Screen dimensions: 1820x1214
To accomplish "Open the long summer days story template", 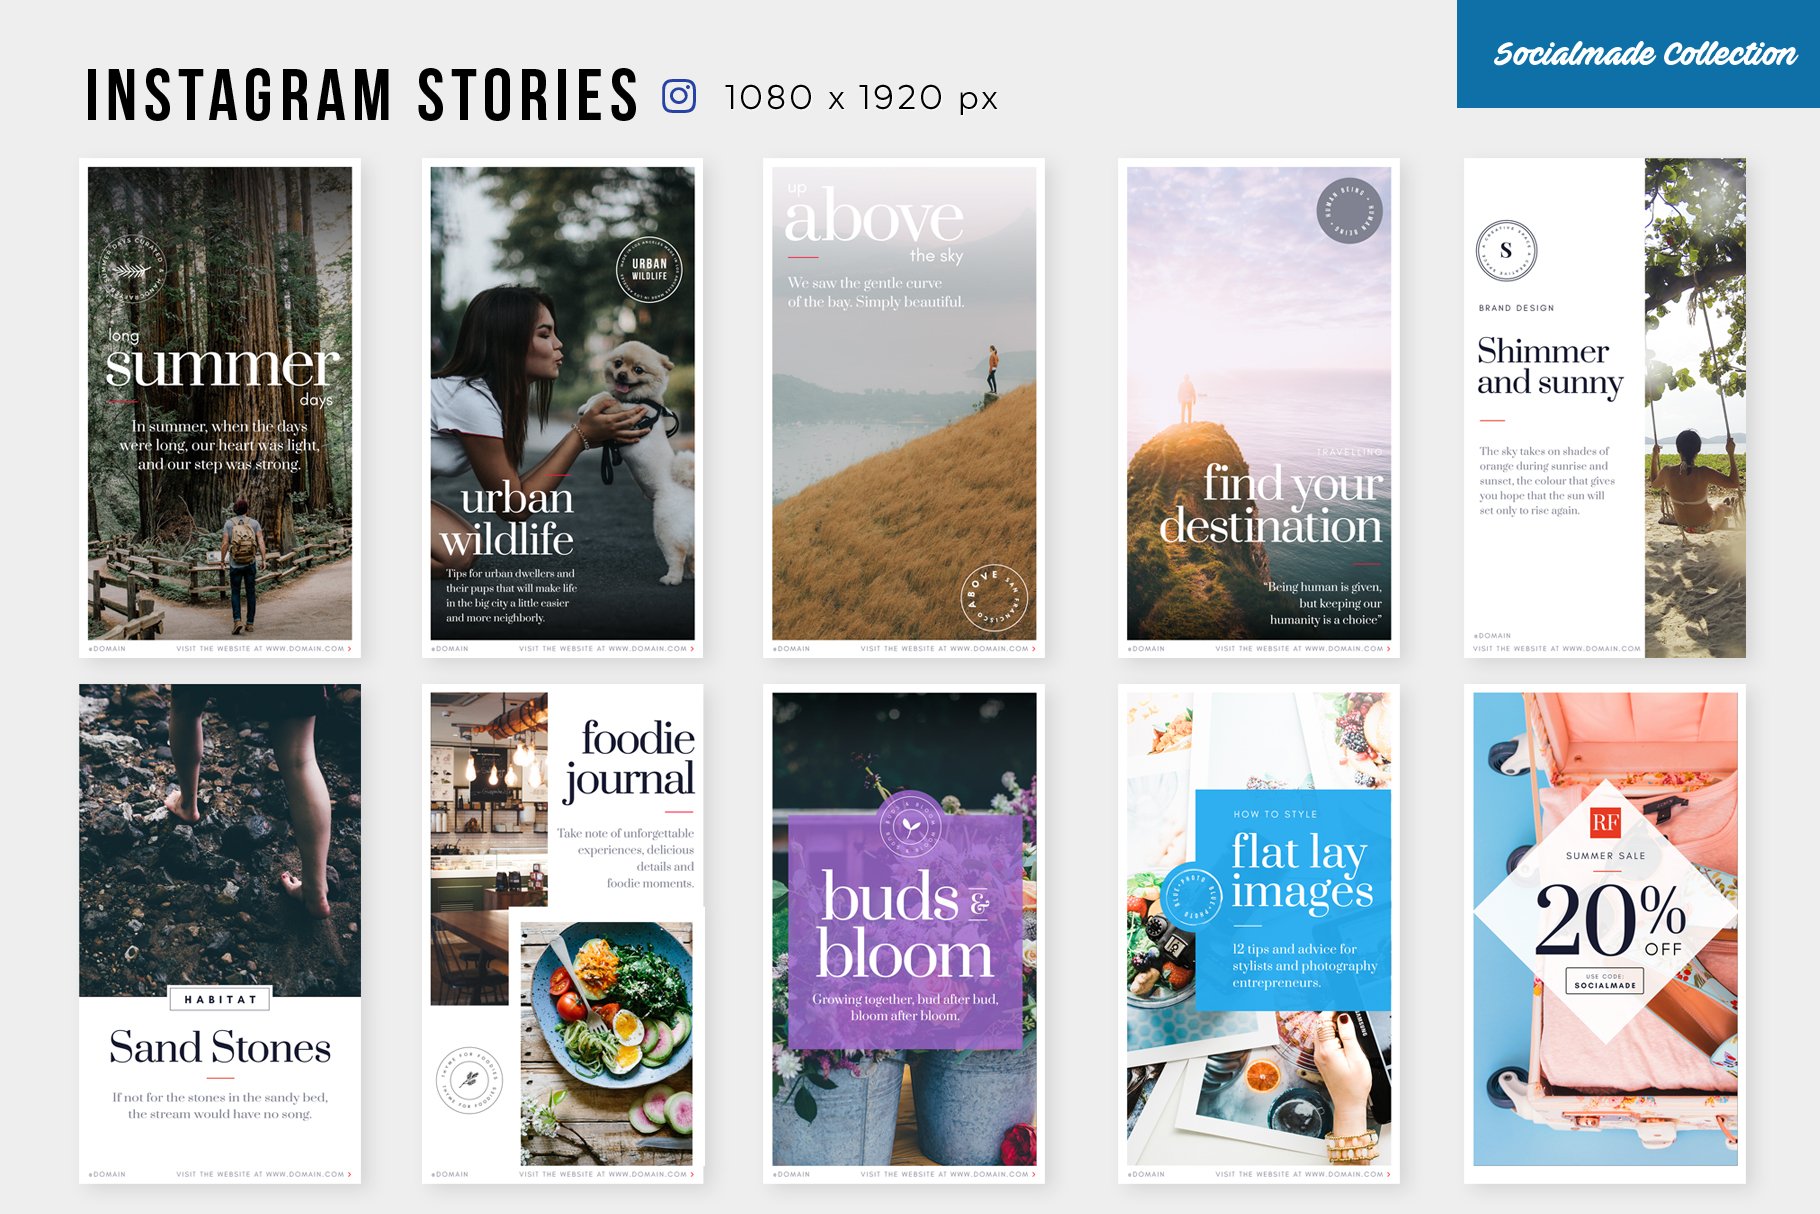I will point(220,408).
